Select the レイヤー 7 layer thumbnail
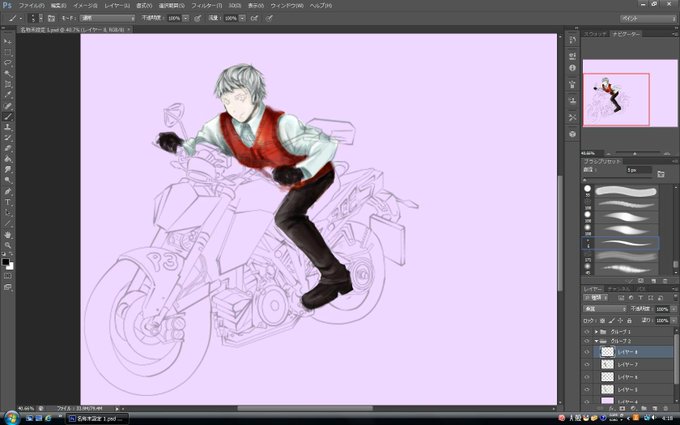The height and width of the screenshot is (425, 680). tap(607, 364)
